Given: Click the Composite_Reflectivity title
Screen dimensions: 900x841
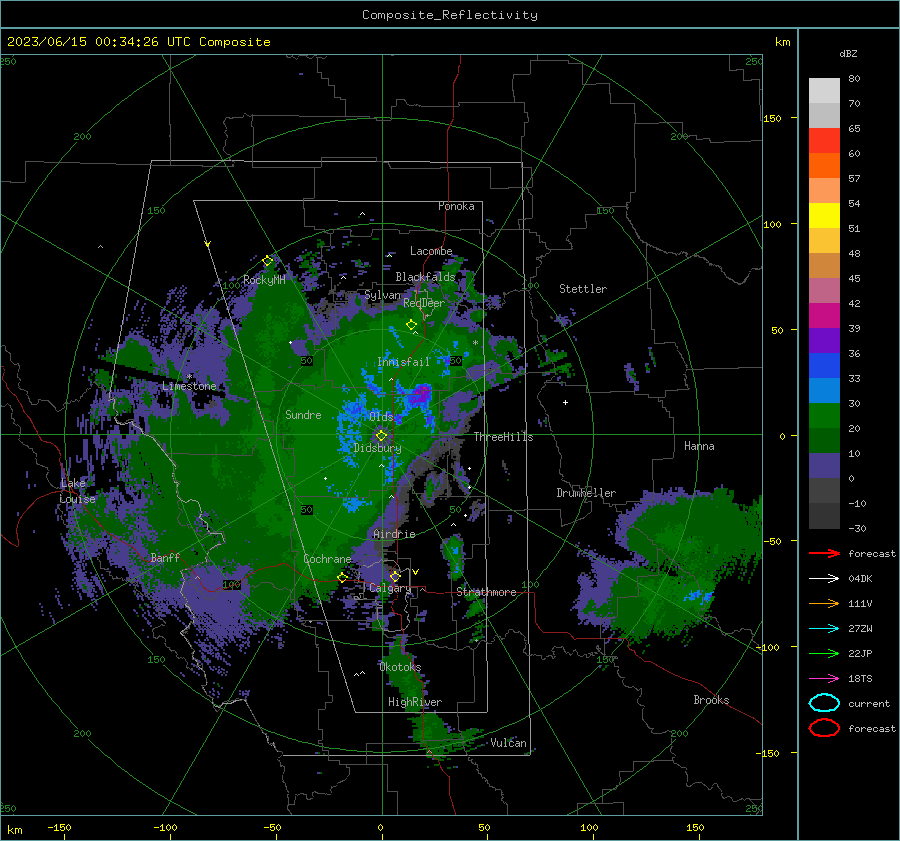Looking at the screenshot, I should click(x=450, y=15).
